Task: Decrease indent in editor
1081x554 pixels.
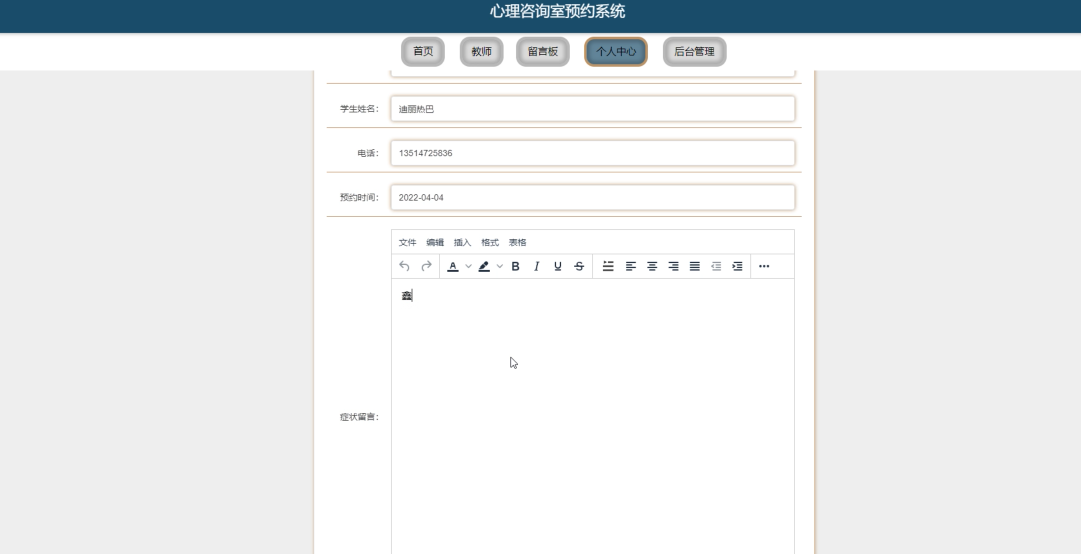Action: coord(716,266)
